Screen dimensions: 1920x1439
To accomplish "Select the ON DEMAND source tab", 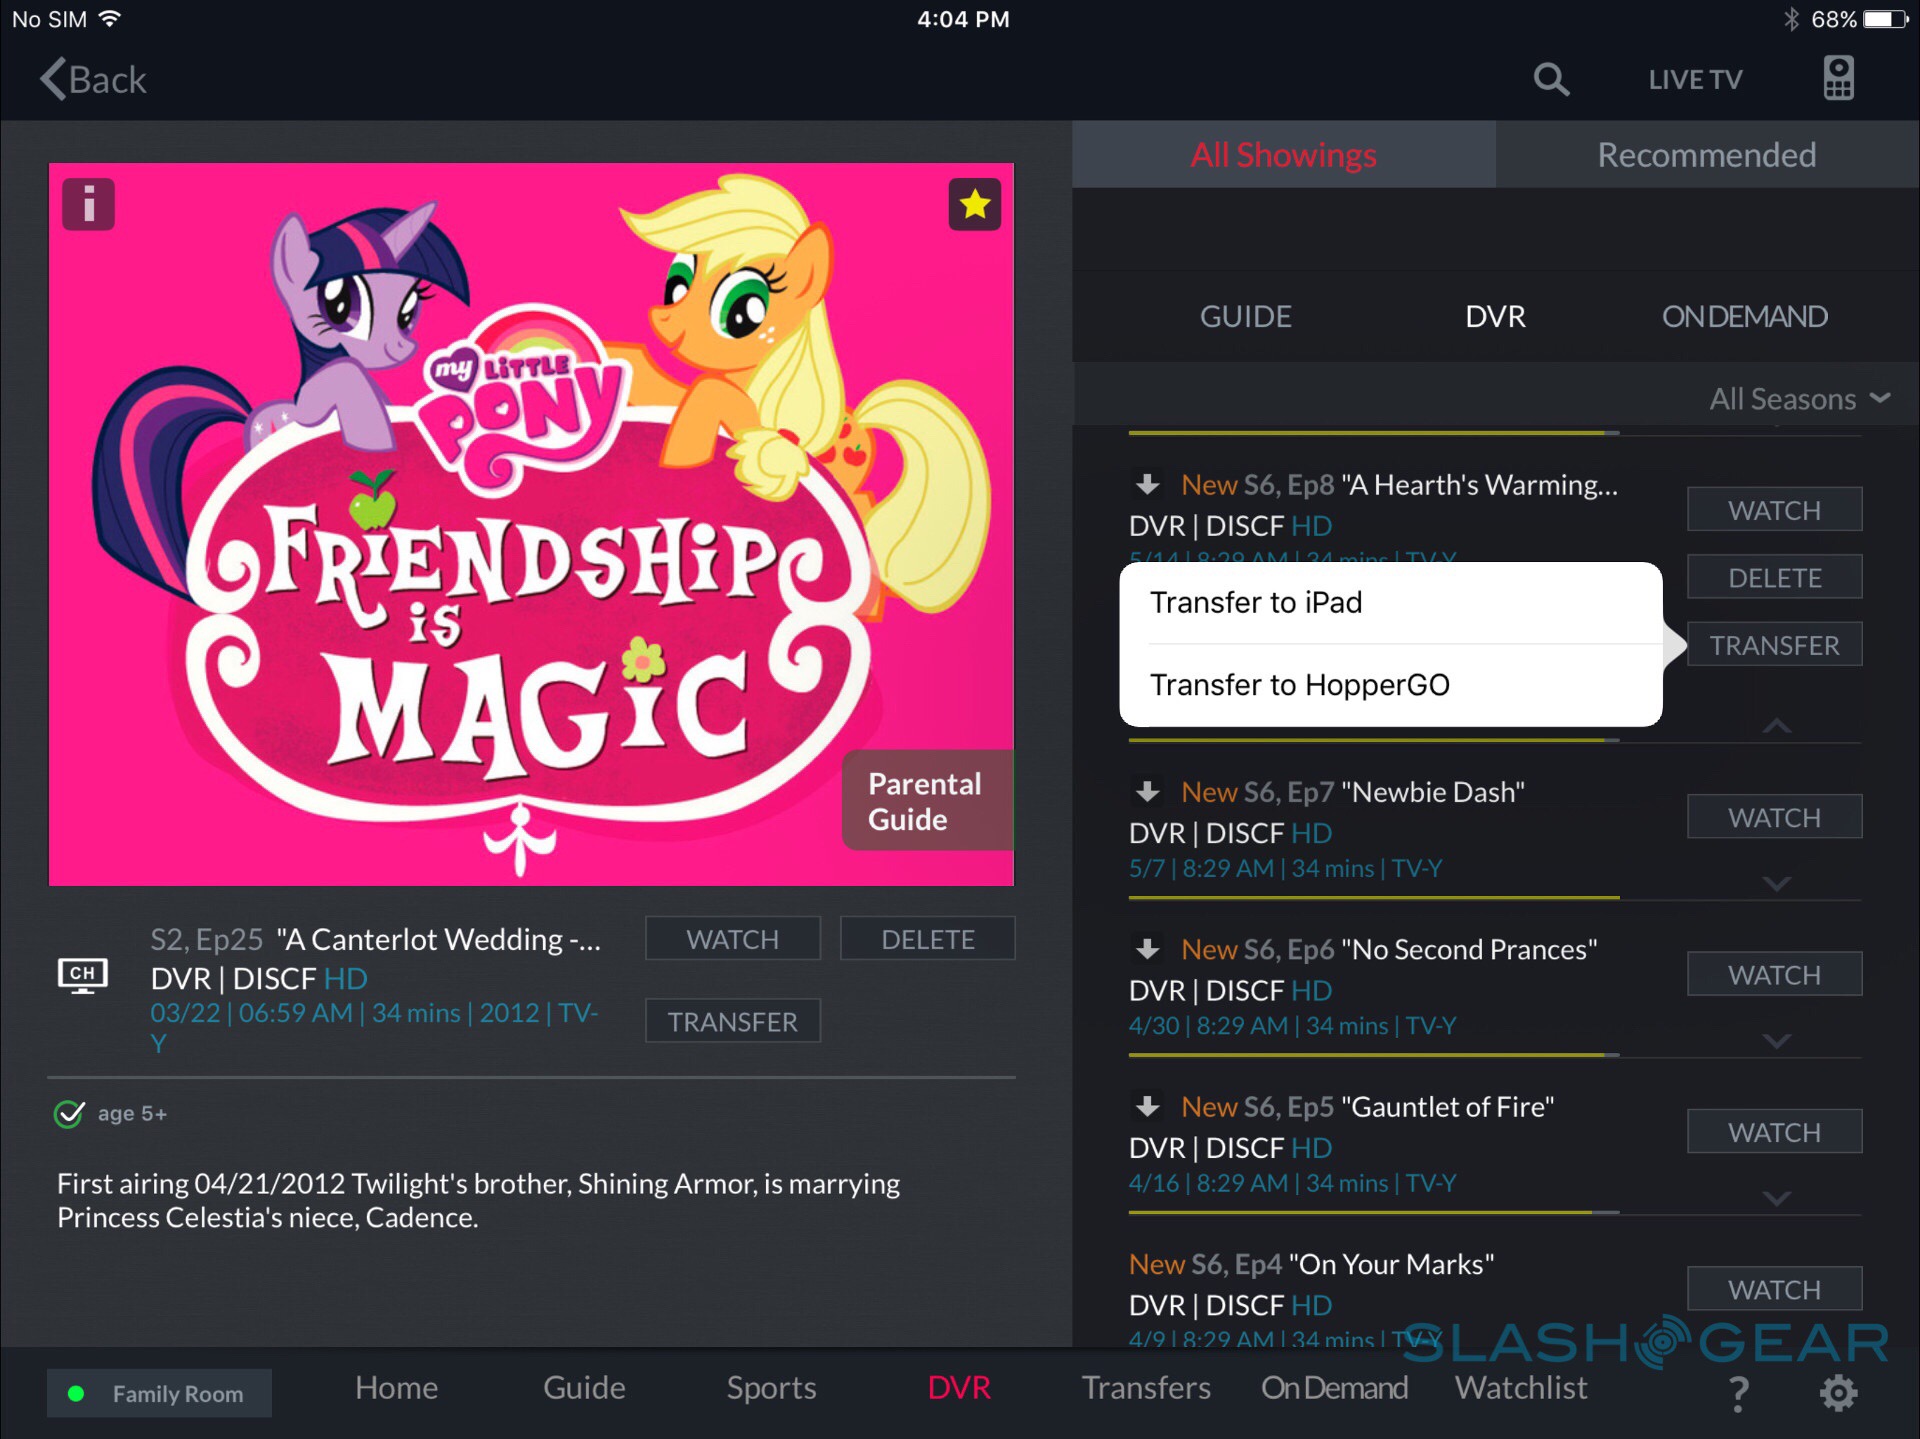I will click(x=1744, y=317).
